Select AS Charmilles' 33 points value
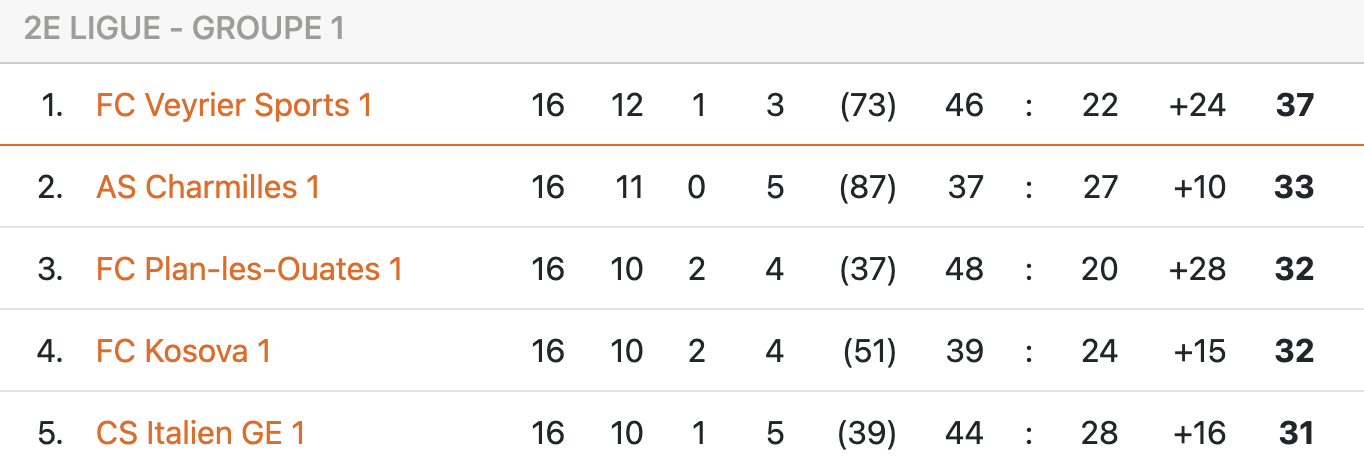Image resolution: width=1364 pixels, height=468 pixels. click(1295, 187)
